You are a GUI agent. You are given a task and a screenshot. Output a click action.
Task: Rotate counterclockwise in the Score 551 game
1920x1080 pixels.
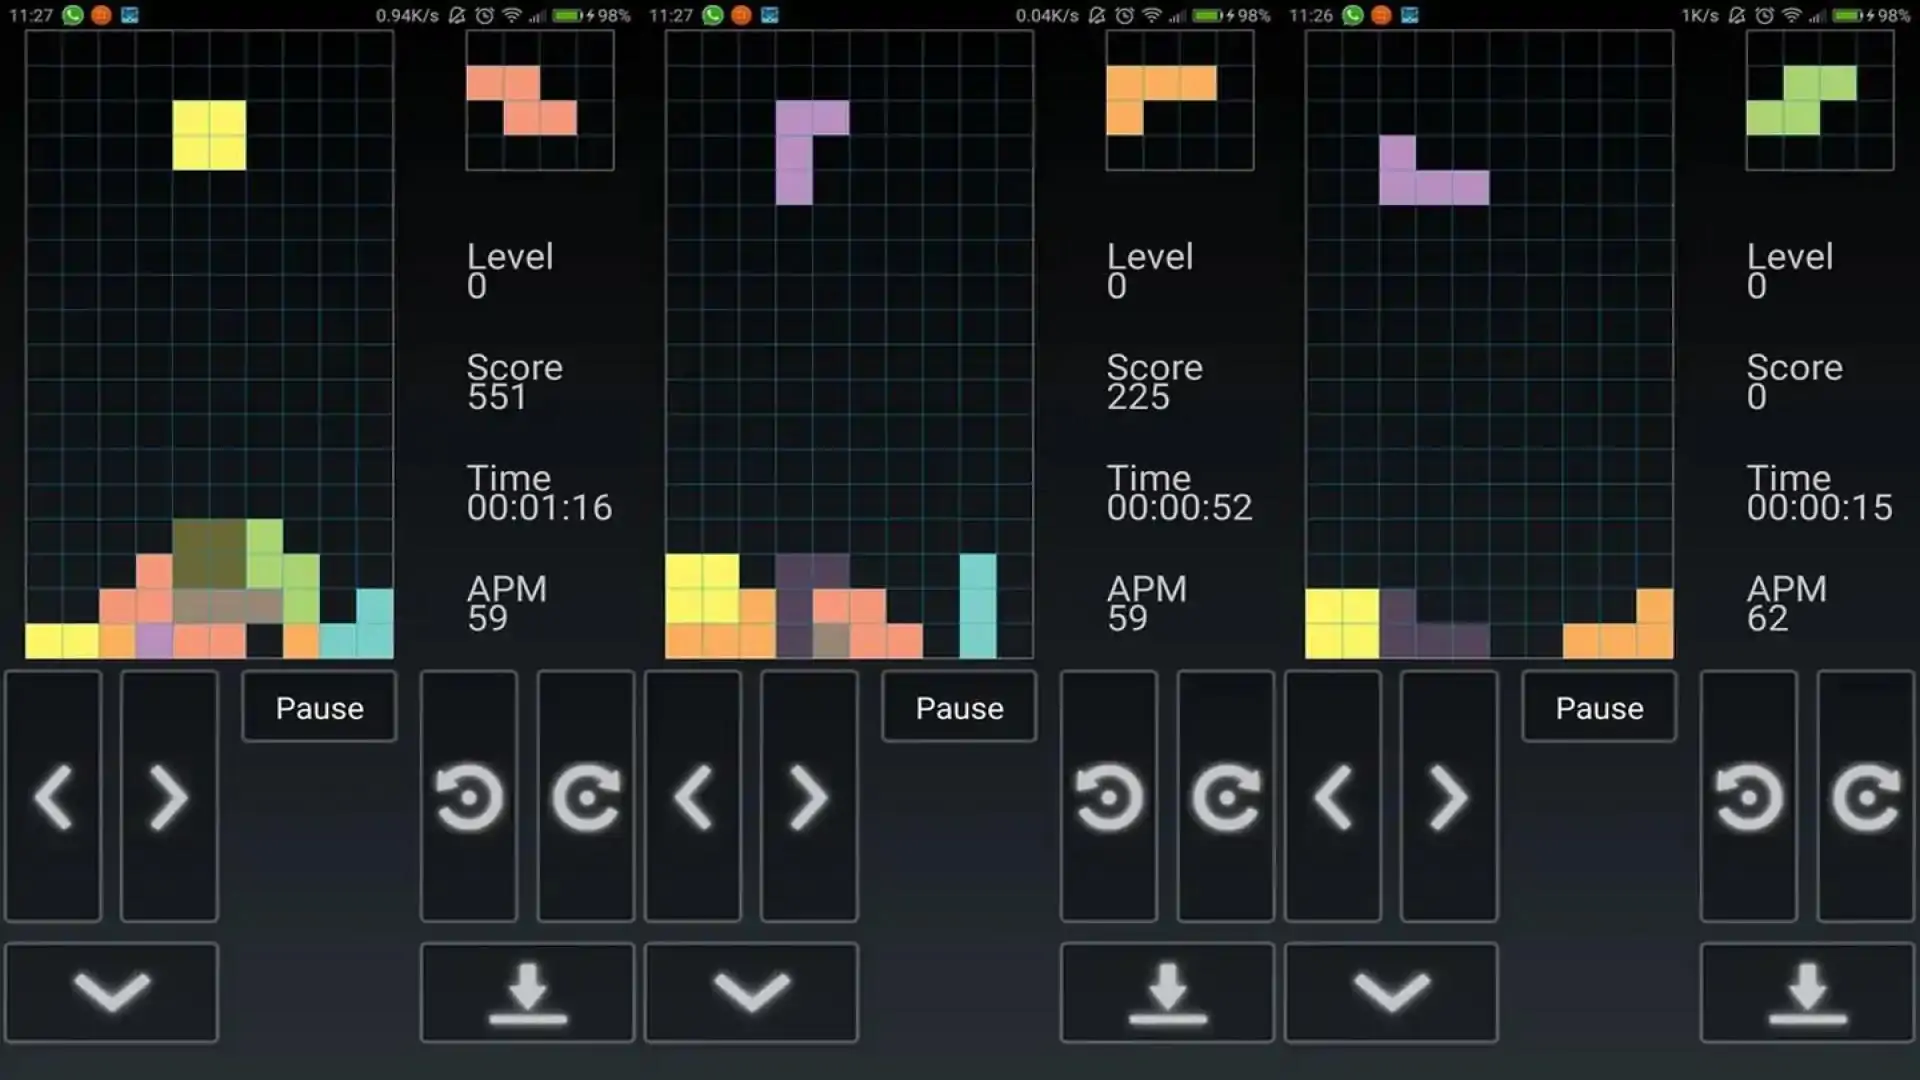tap(469, 796)
